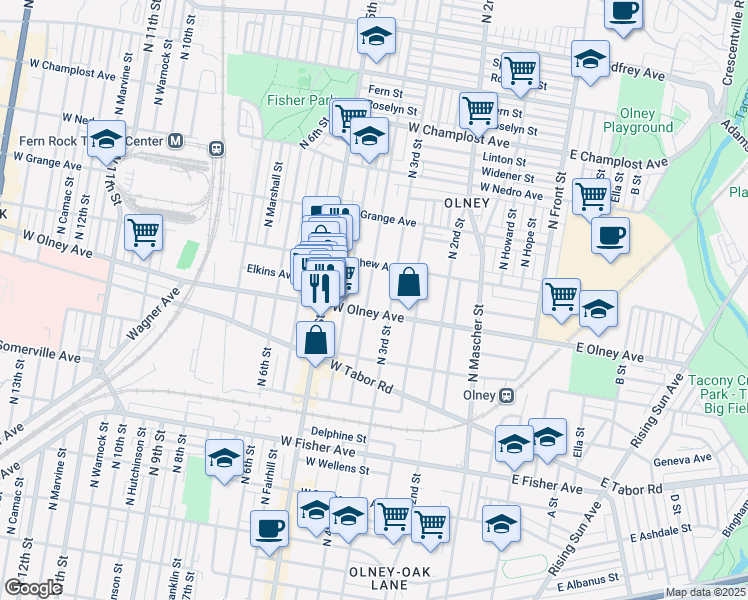Screen dimensions: 748x600
Task: Select the shopping bag marker near N 3rd St
Action: pyautogui.click(x=408, y=283)
